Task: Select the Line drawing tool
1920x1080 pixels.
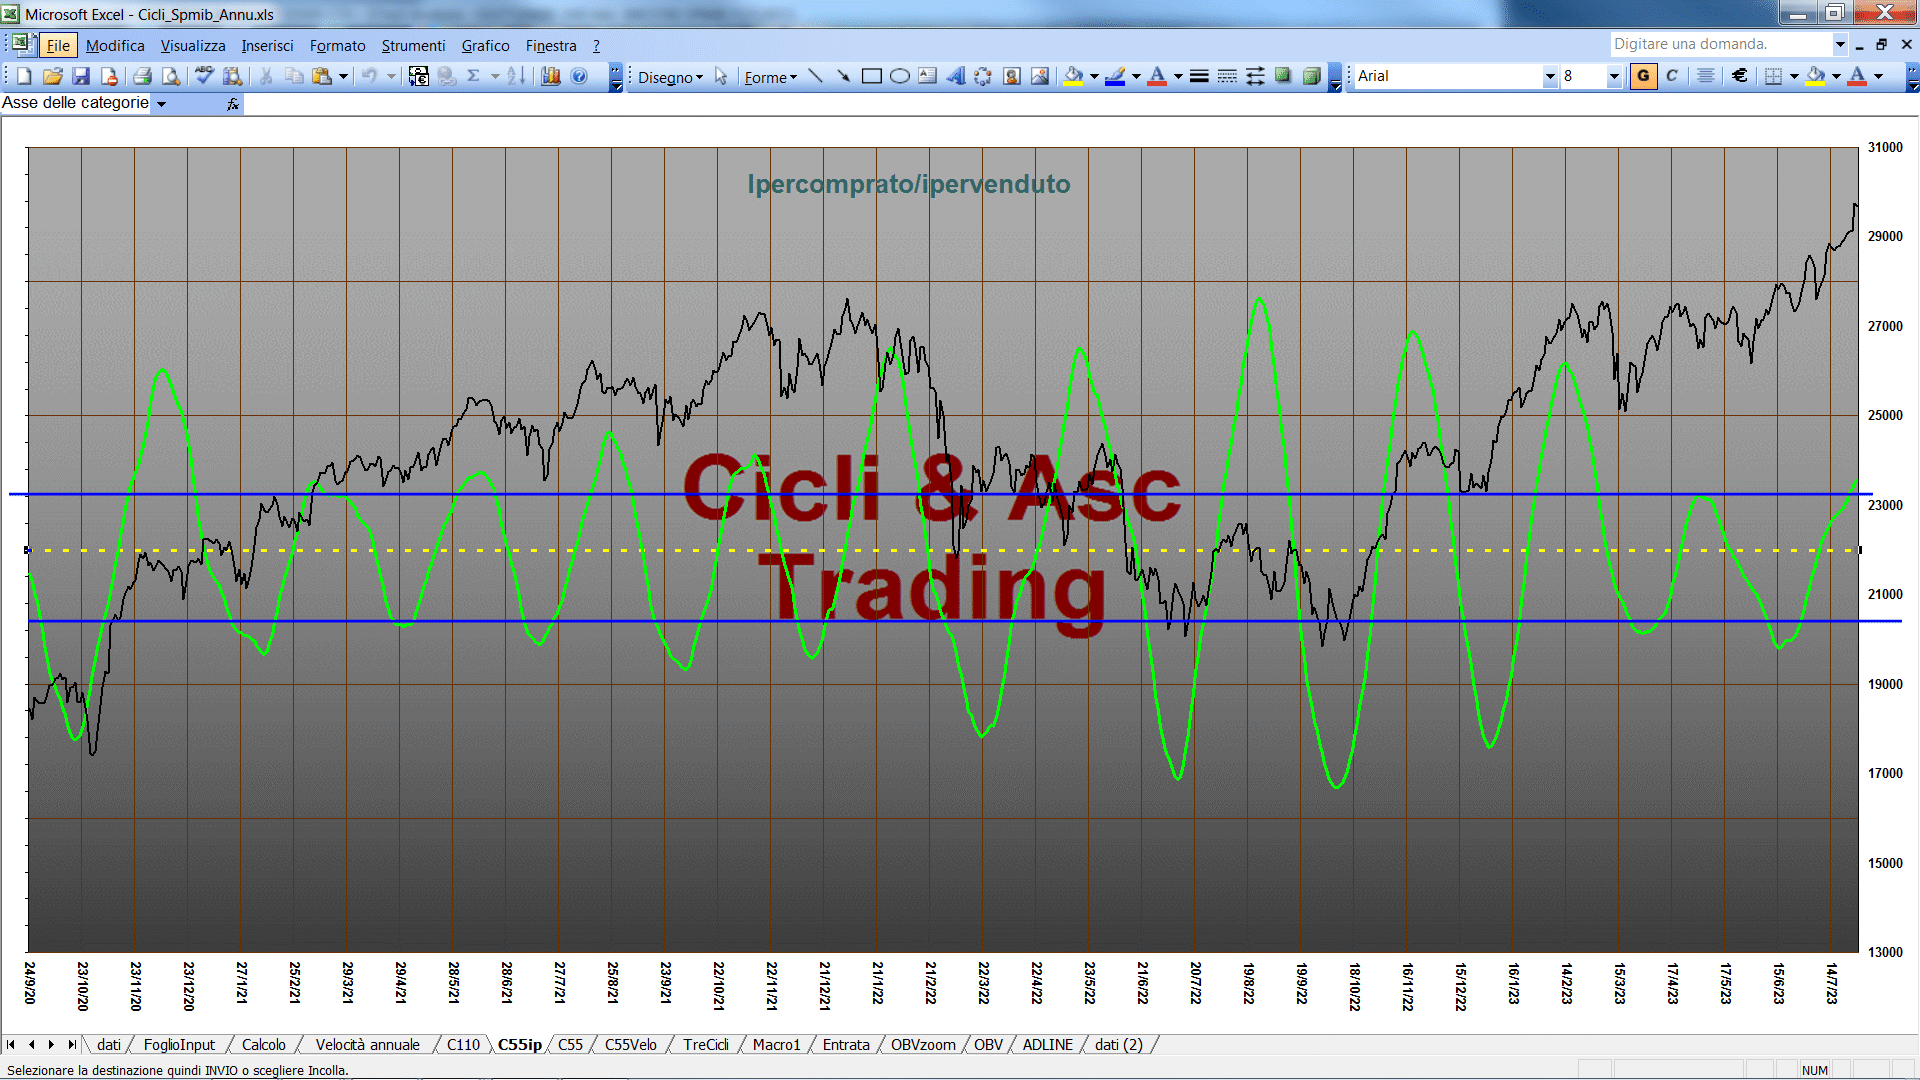Action: (815, 76)
